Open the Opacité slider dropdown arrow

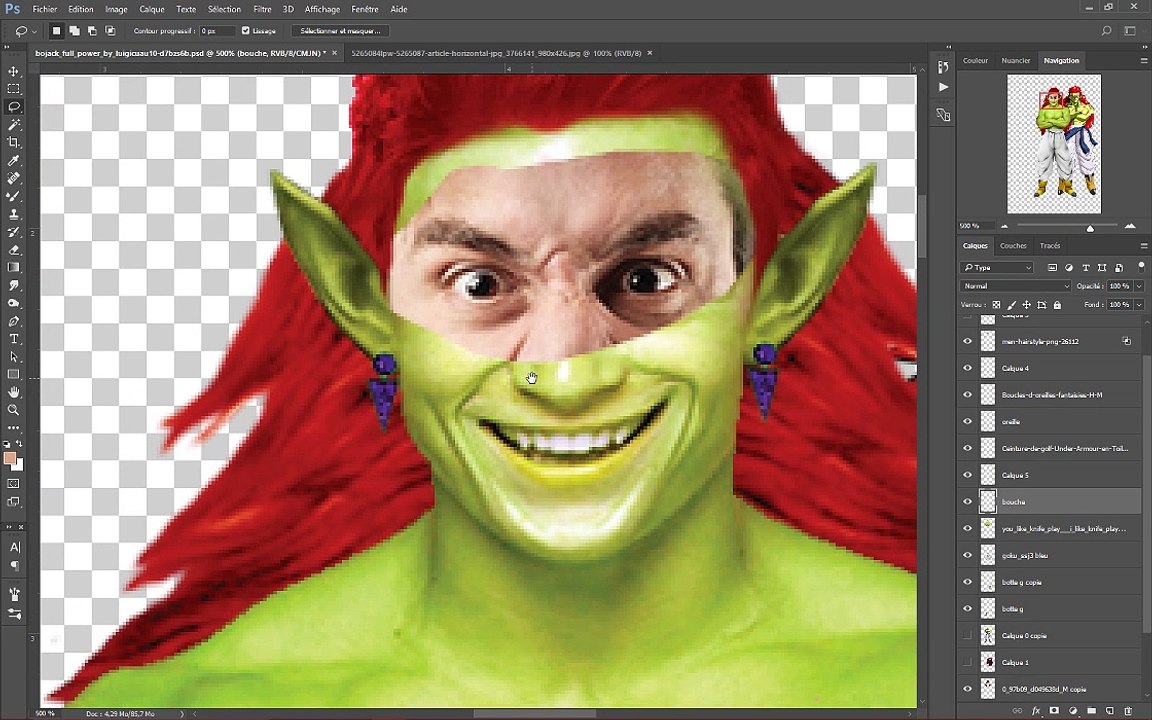tap(1139, 286)
